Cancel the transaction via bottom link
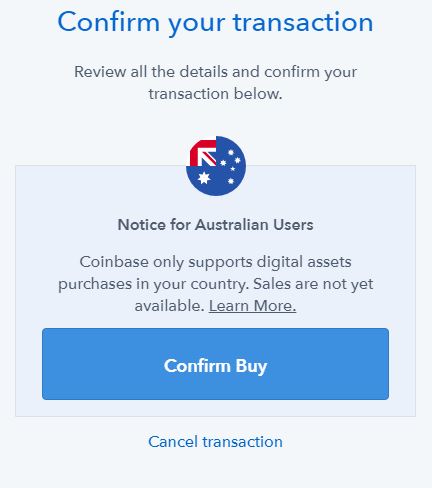432x488 pixels. pyautogui.click(x=215, y=442)
